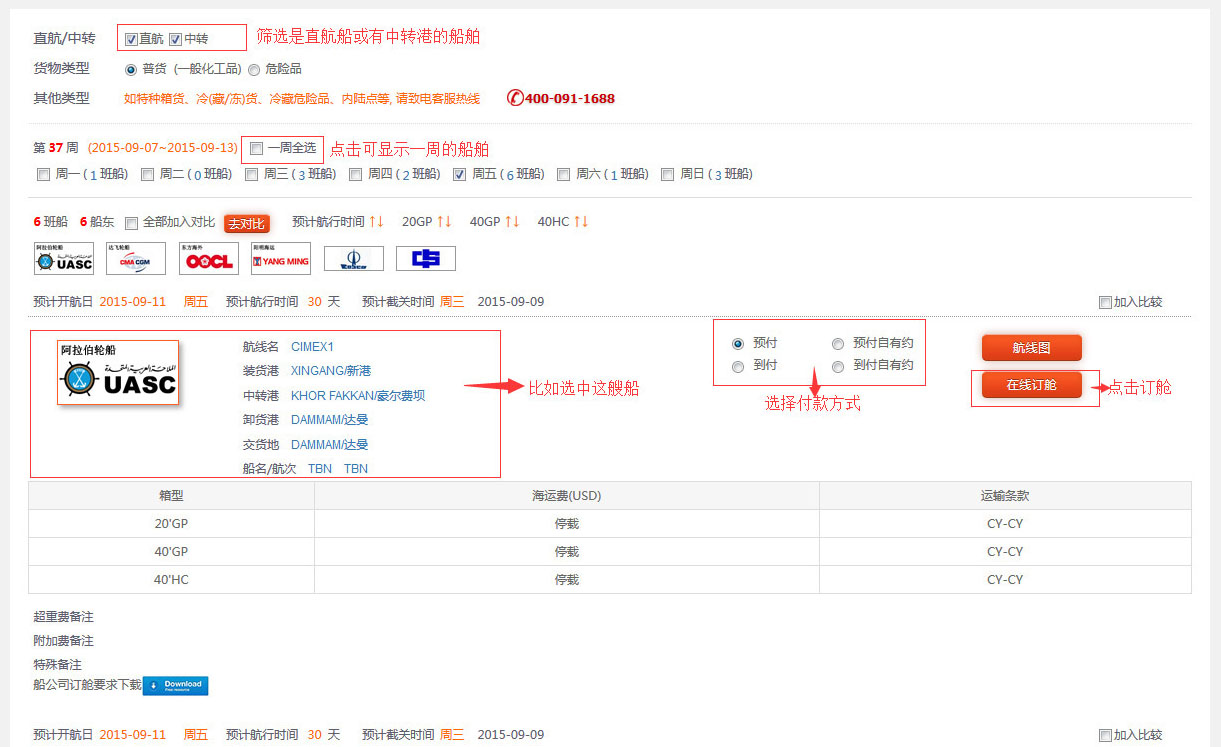The image size is (1221, 747).
Task: Click the blue China Shipping logo
Action: click(x=425, y=258)
